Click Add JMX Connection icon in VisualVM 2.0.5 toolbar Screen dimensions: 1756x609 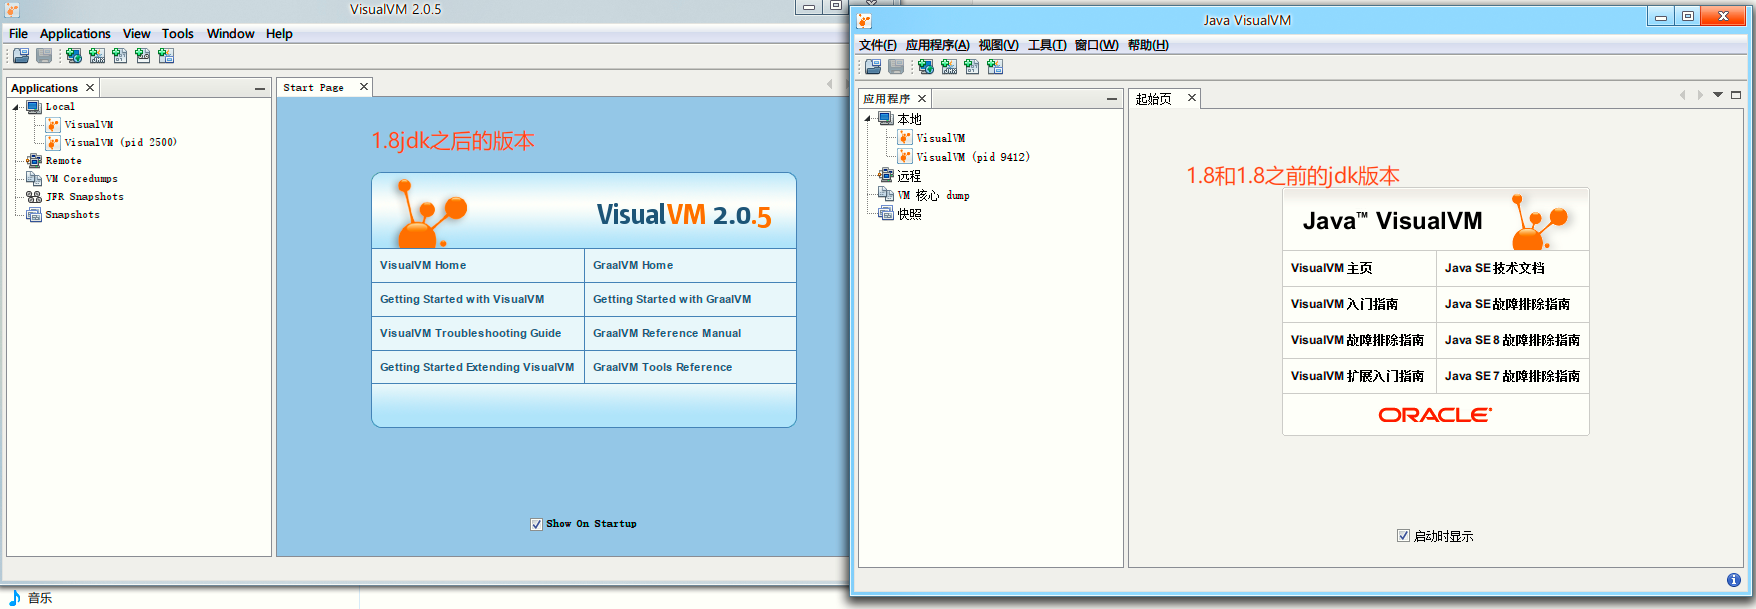coord(97,56)
